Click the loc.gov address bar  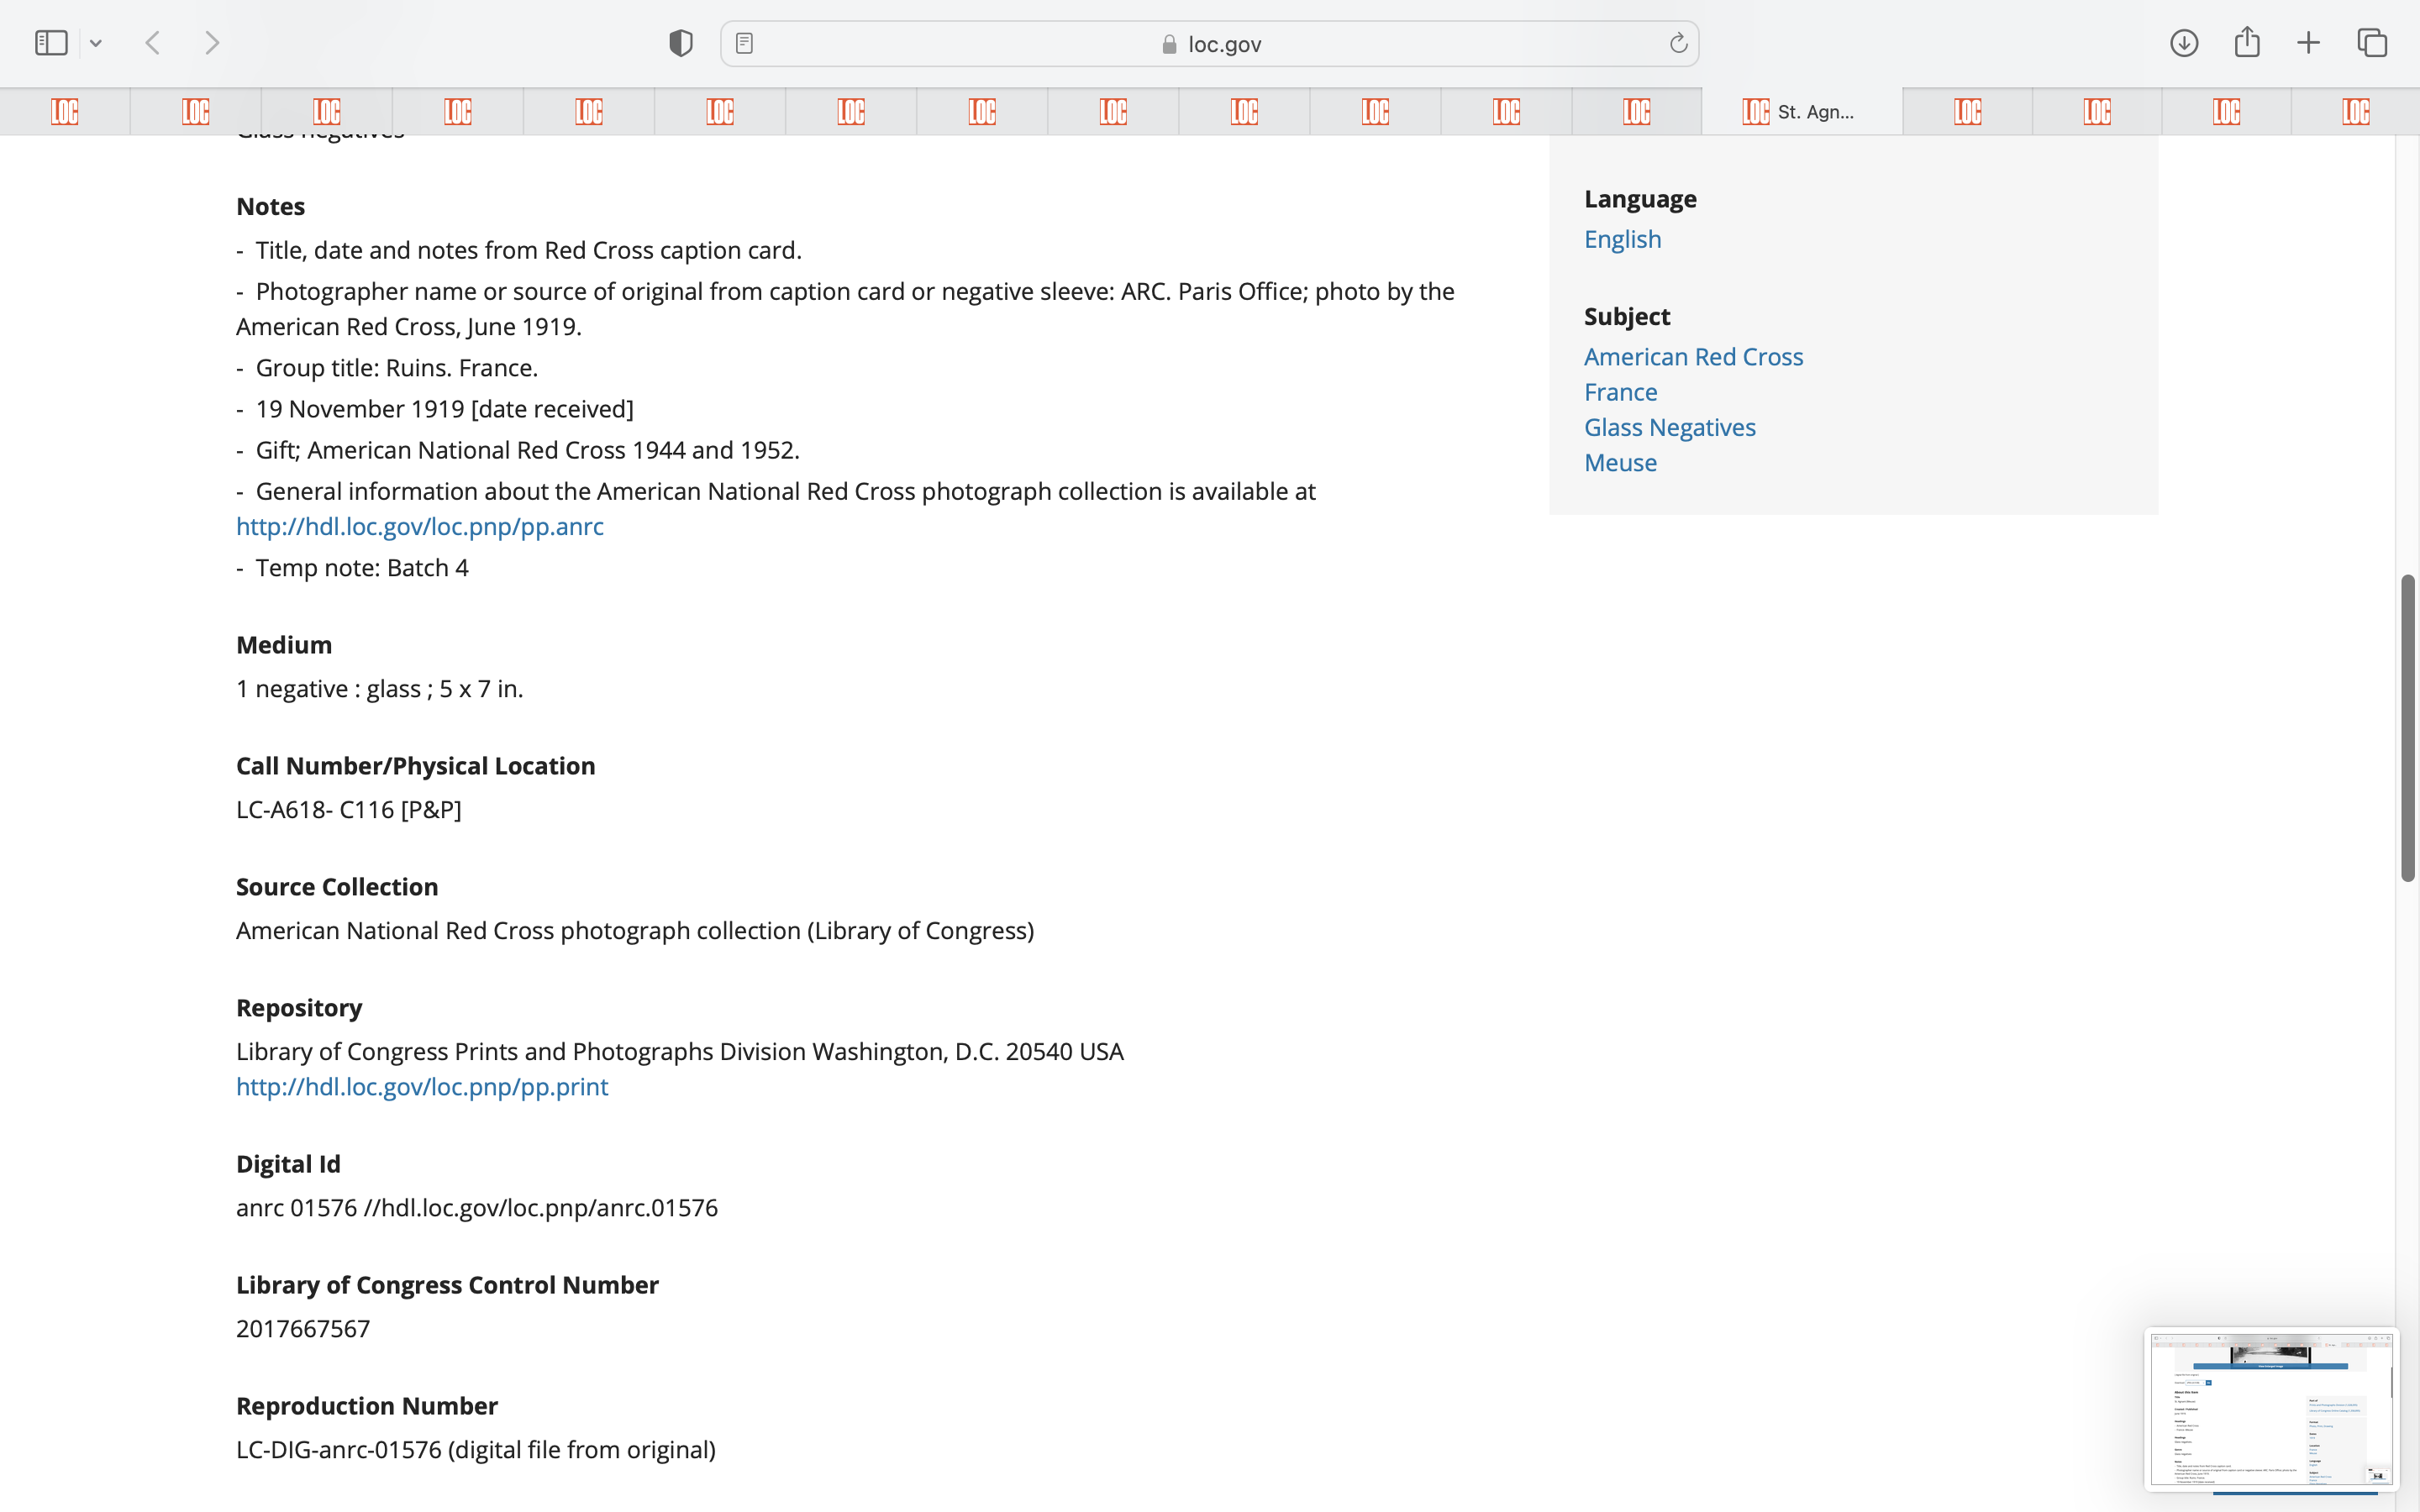tap(1210, 44)
